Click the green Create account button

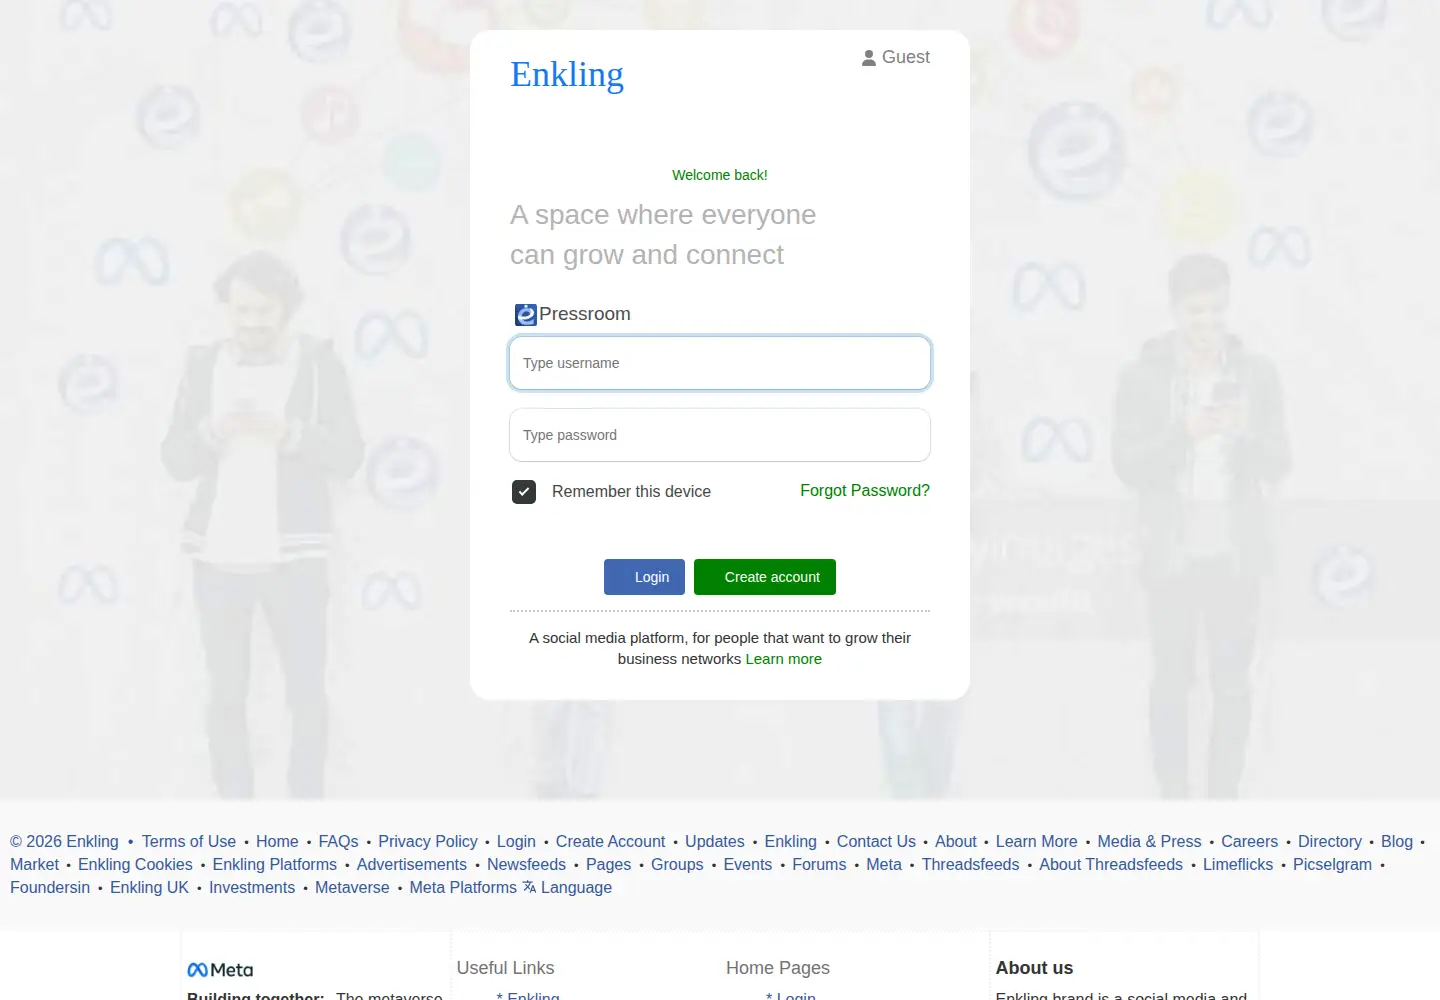(765, 577)
